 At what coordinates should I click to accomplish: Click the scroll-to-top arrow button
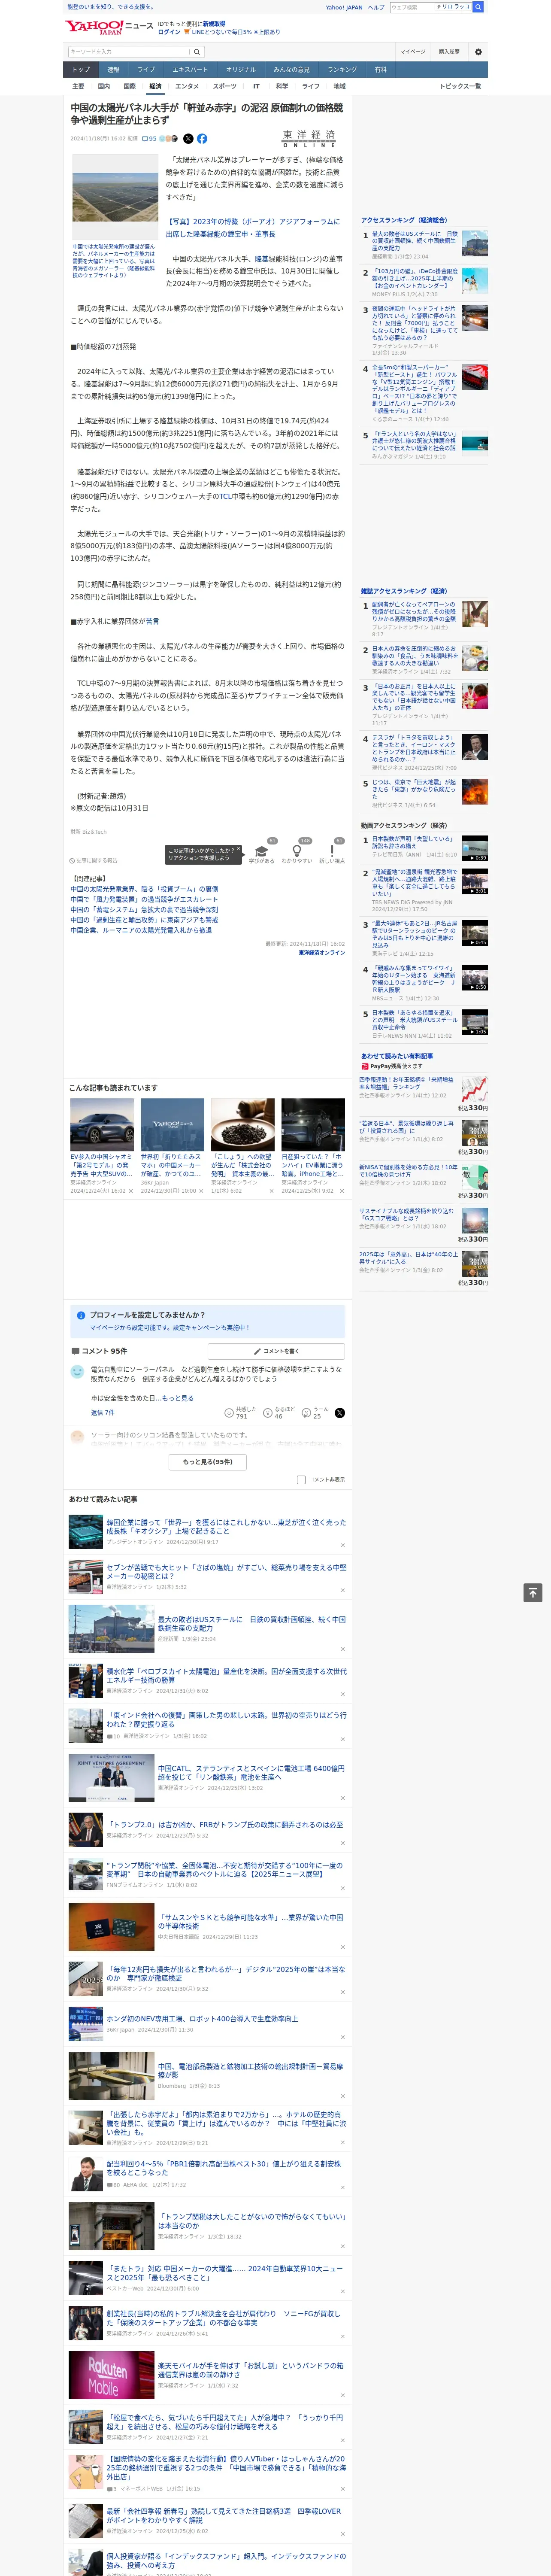(533, 1592)
